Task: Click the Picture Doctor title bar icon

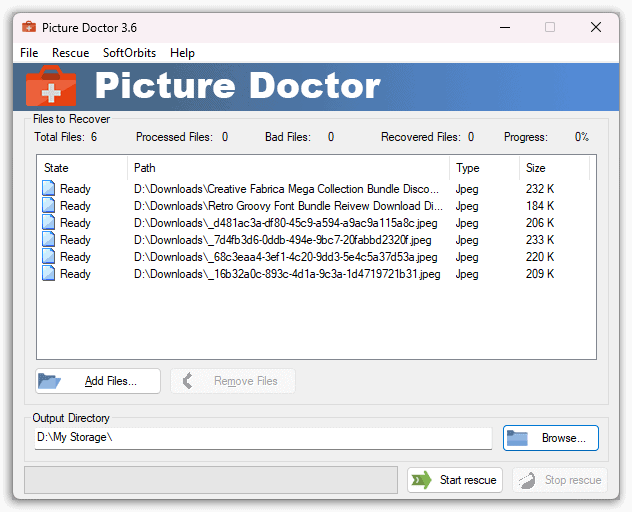Action: pos(29,27)
